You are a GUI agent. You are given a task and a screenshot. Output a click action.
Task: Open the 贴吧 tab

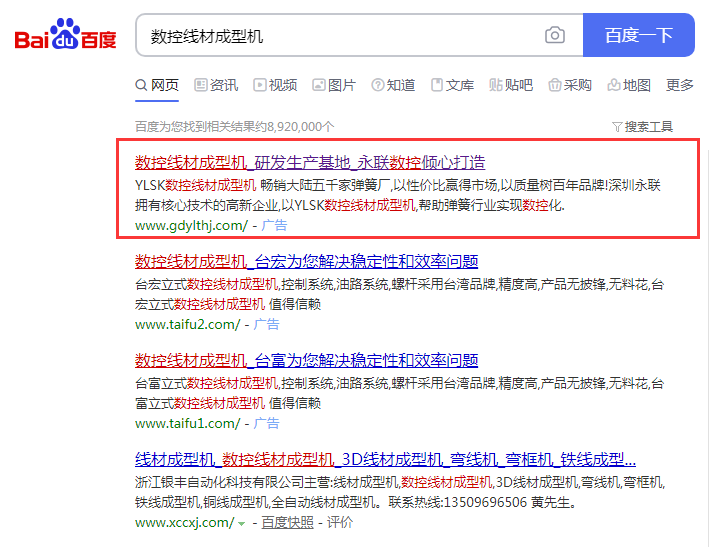[x=511, y=86]
